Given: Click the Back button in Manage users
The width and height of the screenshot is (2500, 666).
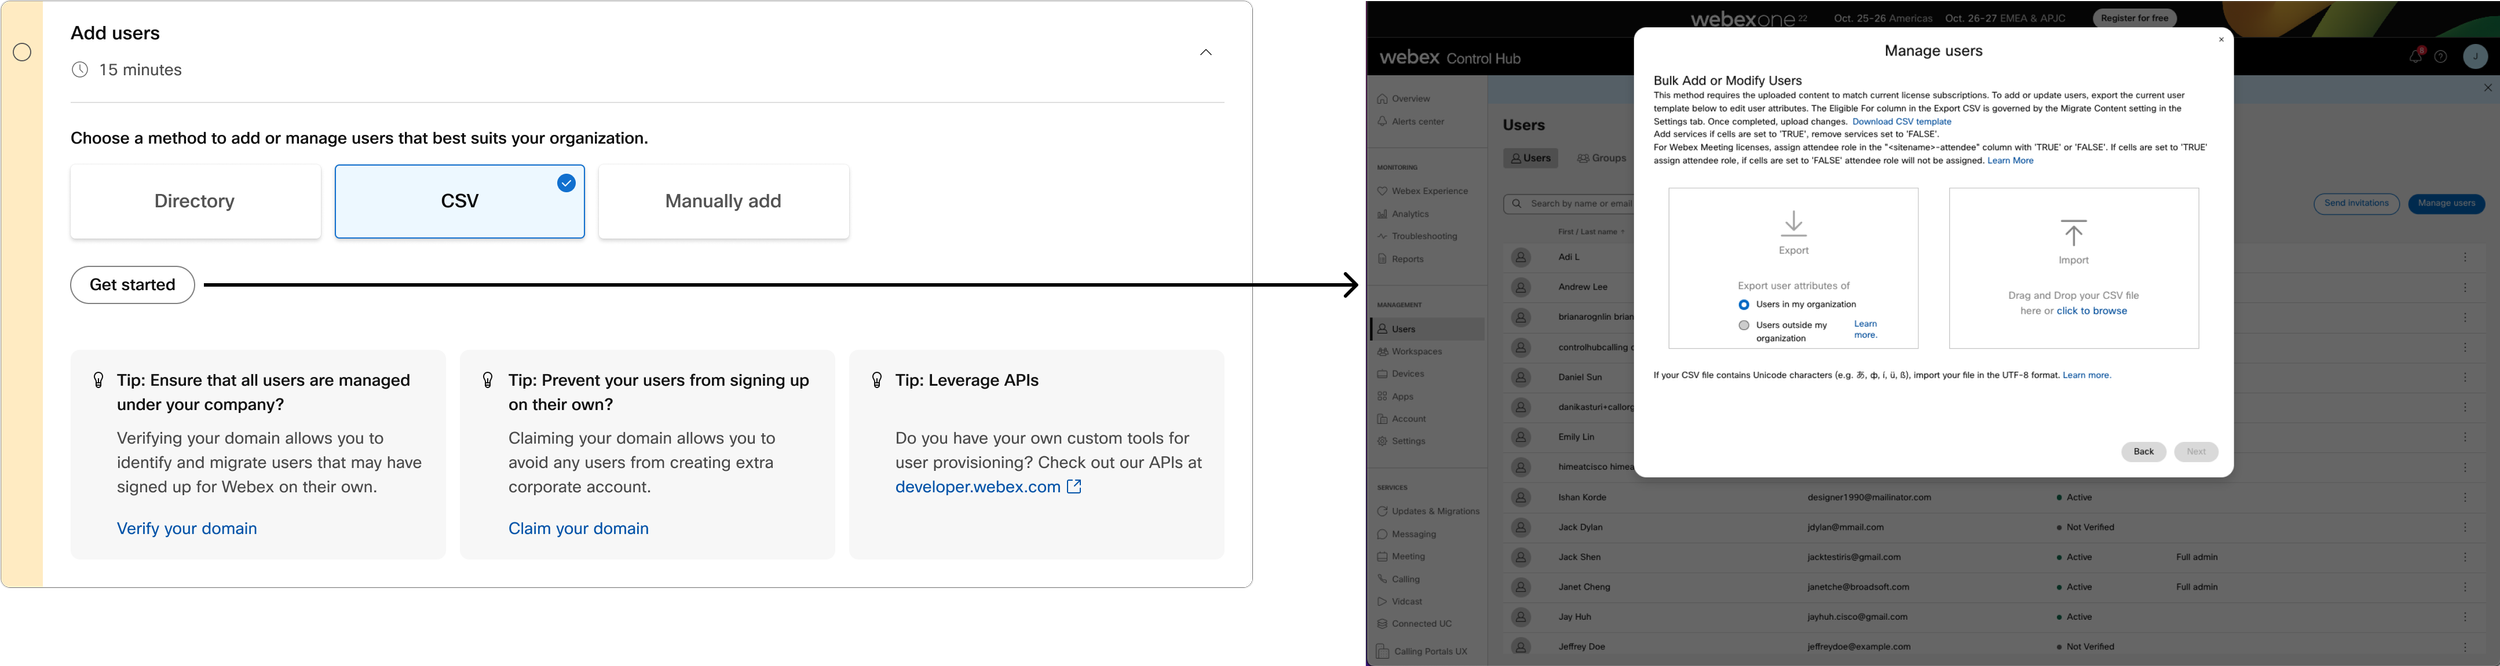Looking at the screenshot, I should click(x=2143, y=452).
